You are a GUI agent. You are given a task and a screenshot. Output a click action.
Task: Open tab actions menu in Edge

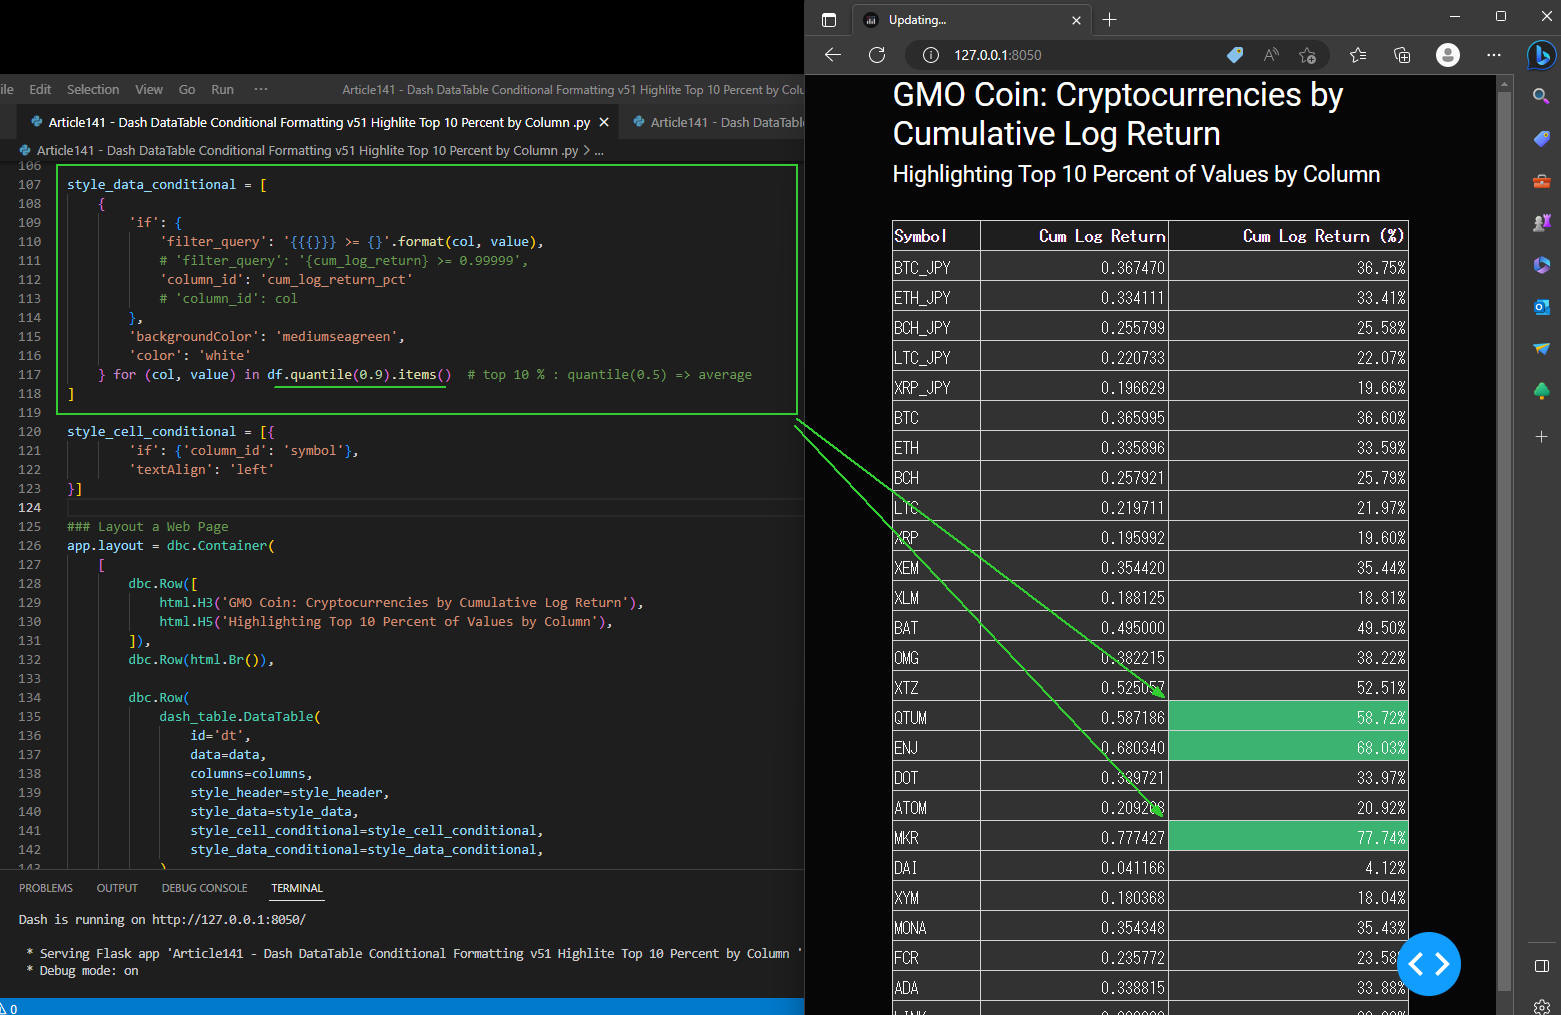coord(828,20)
